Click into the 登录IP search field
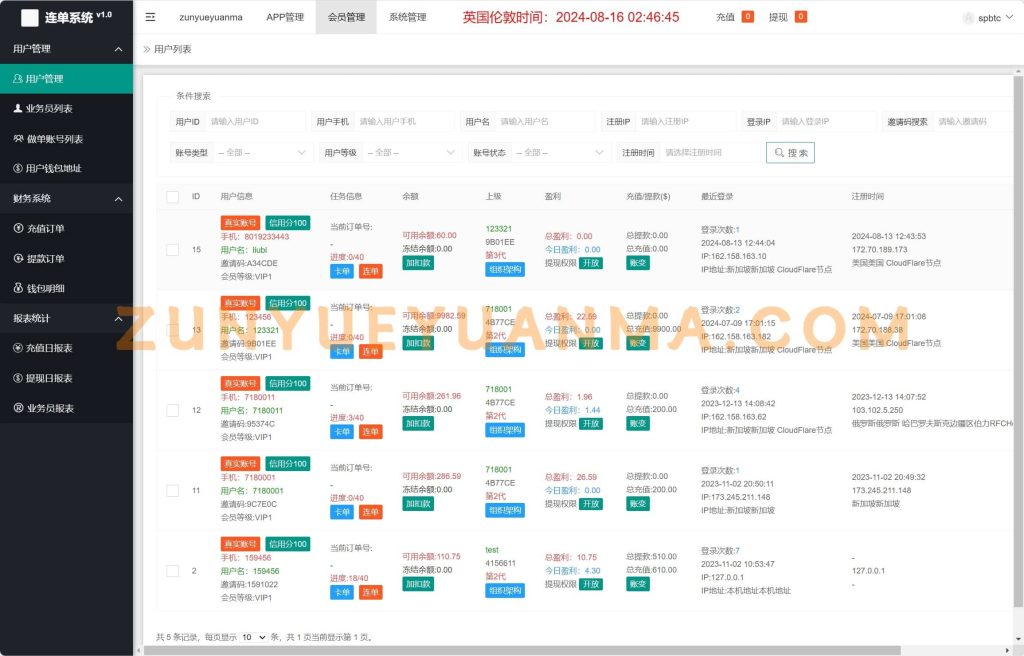The height and width of the screenshot is (656, 1024). pos(827,122)
